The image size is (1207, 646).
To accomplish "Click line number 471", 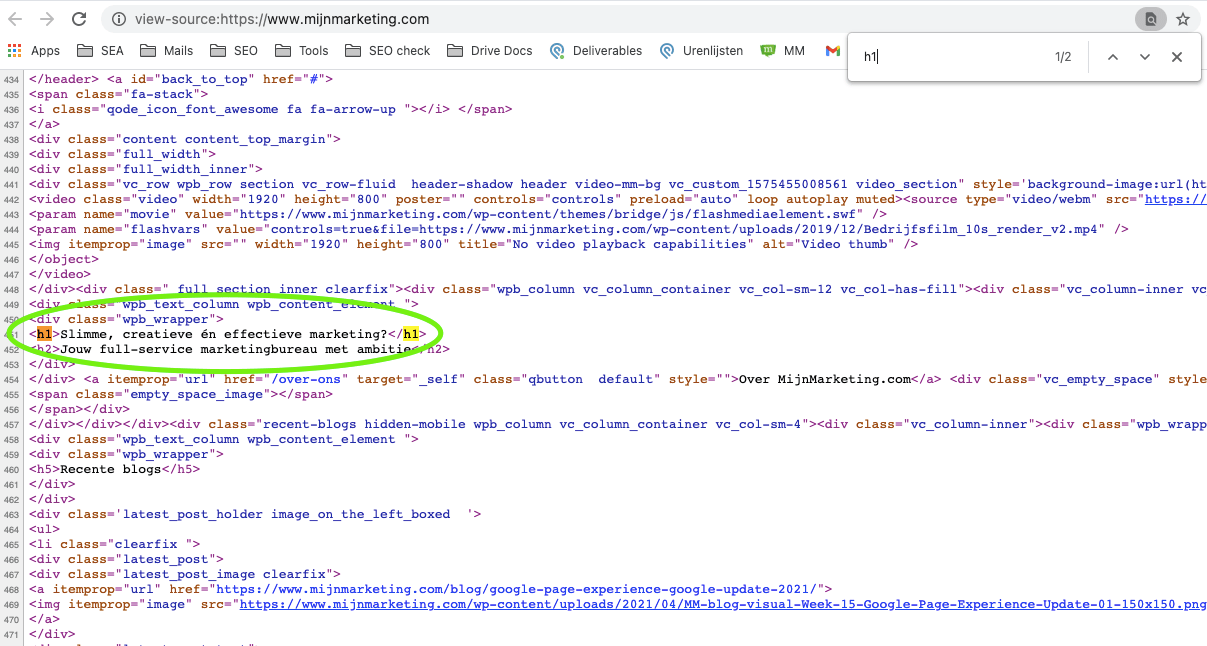I will (11, 634).
